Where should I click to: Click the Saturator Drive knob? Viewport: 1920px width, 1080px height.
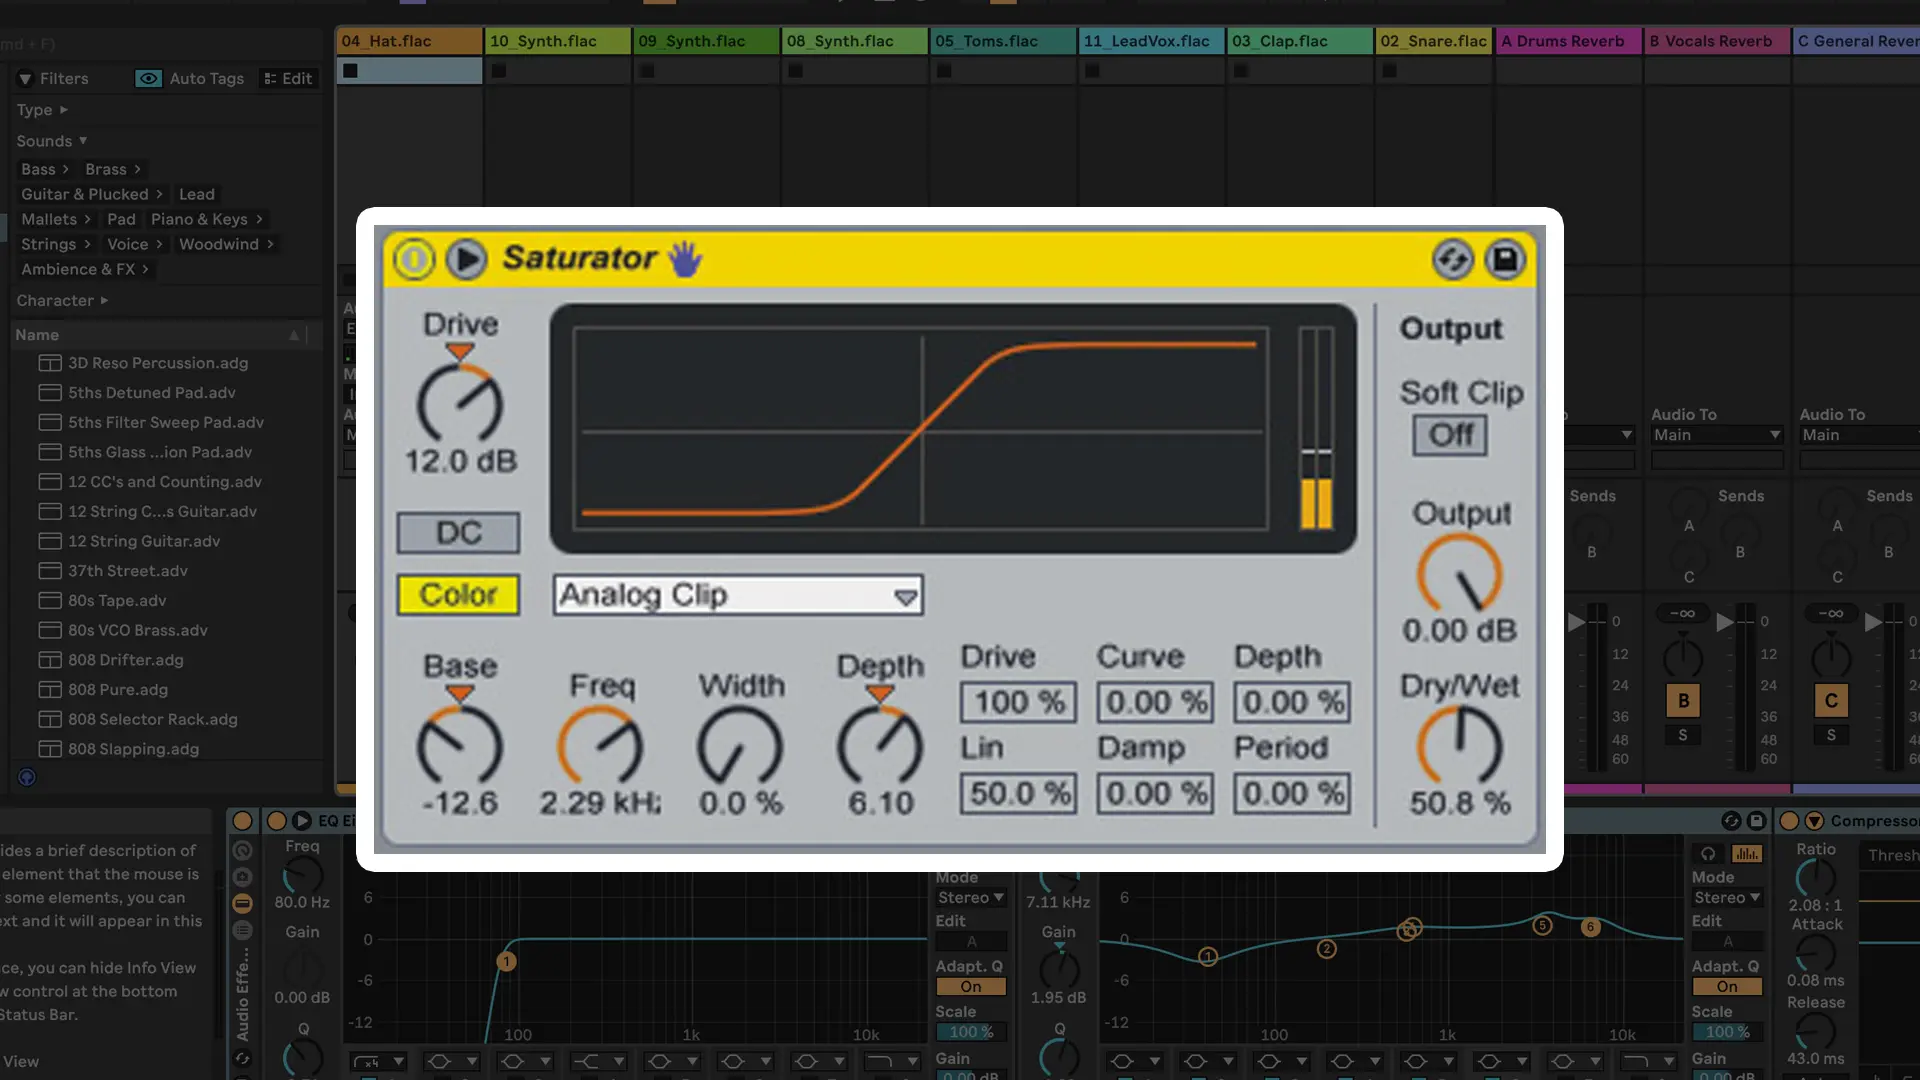coord(459,403)
